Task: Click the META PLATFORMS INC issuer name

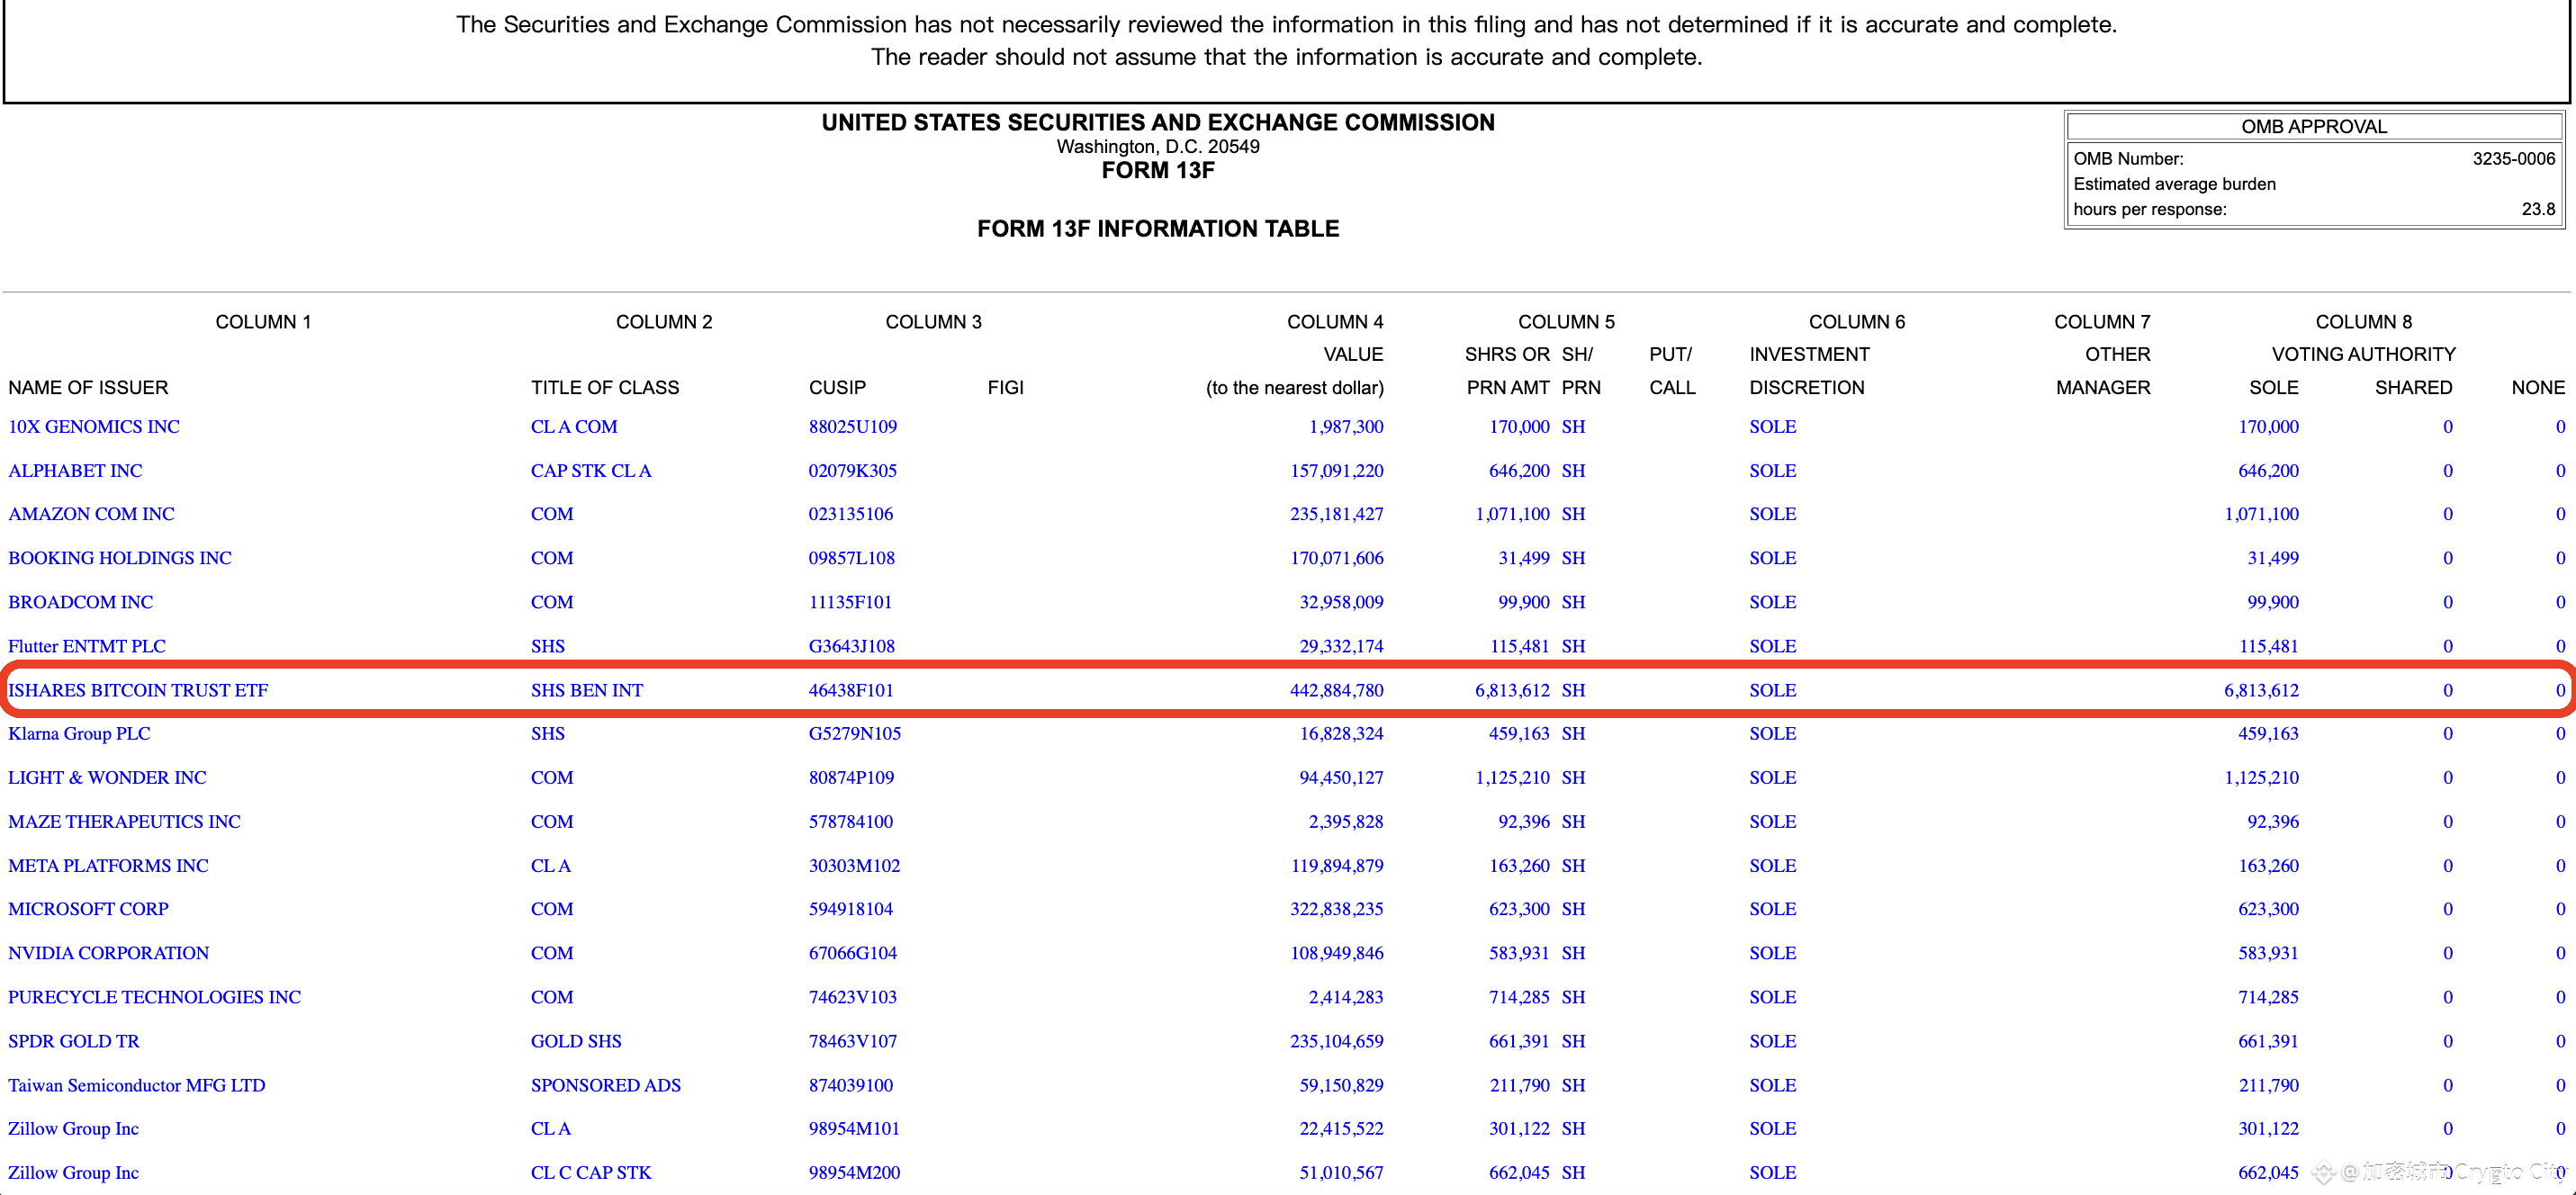Action: (x=108, y=866)
